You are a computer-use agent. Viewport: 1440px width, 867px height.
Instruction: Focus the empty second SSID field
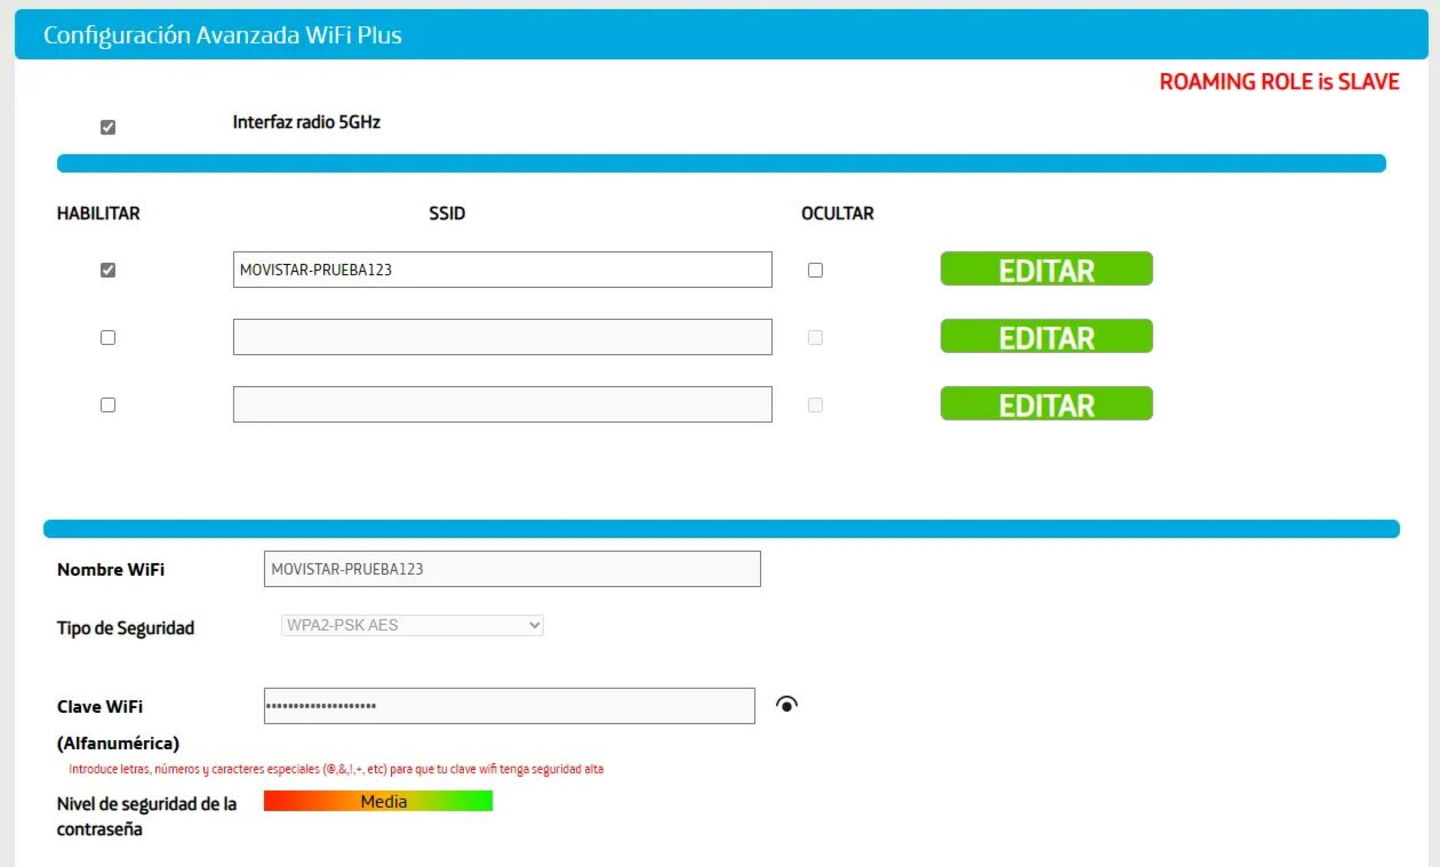[502, 337]
